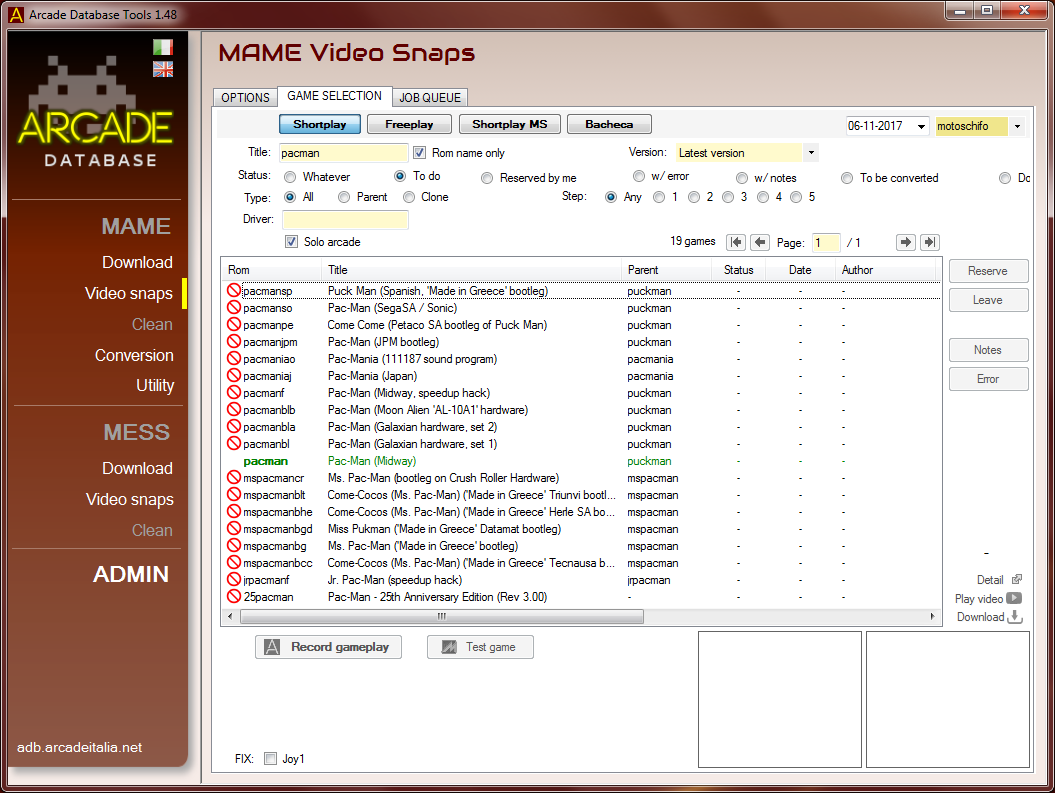Open the date picker dropdown 06-11-2017
This screenshot has width=1055, height=793.
point(921,126)
